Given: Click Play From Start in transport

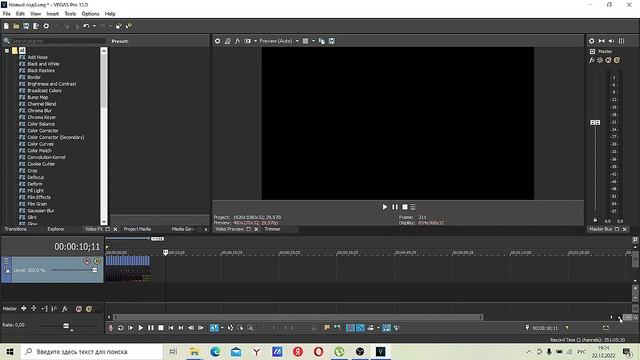Looking at the screenshot, I should tap(131, 328).
